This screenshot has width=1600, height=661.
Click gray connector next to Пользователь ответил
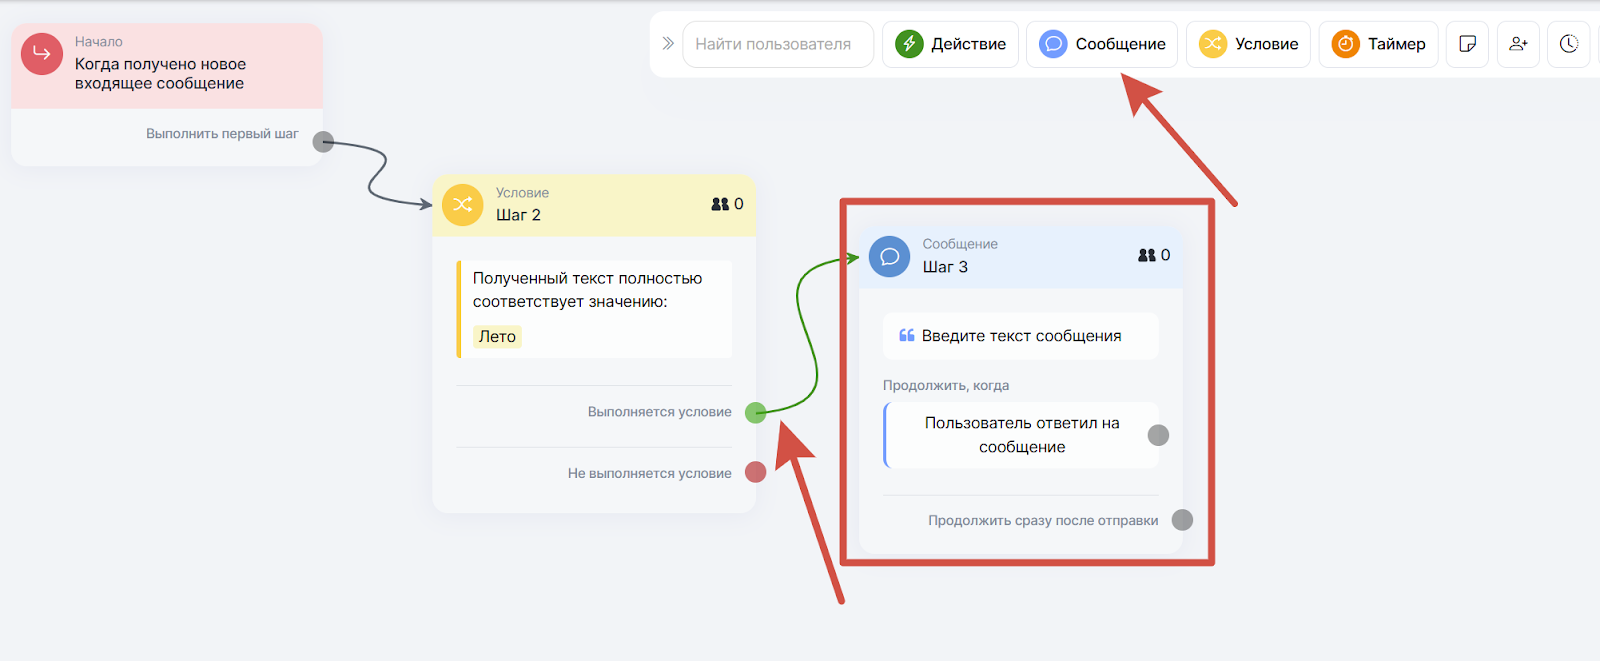coord(1158,435)
